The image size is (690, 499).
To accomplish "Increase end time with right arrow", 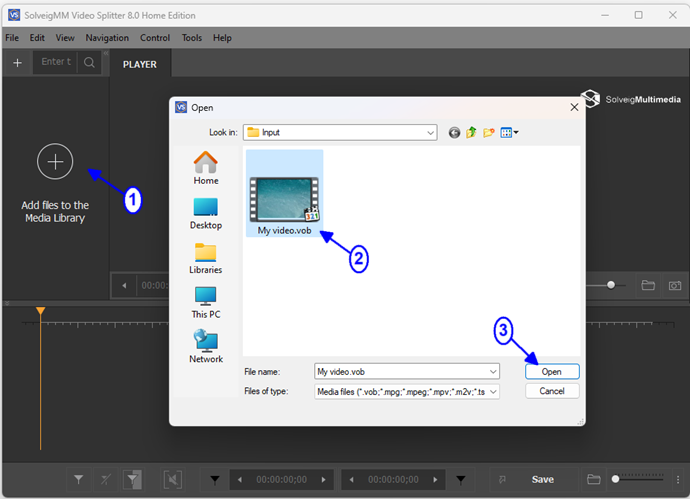I will tap(436, 480).
